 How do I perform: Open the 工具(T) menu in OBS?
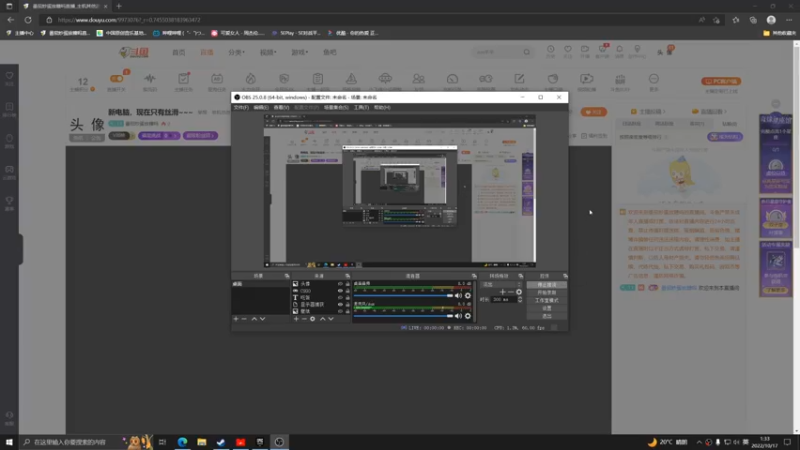pyautogui.click(x=361, y=108)
